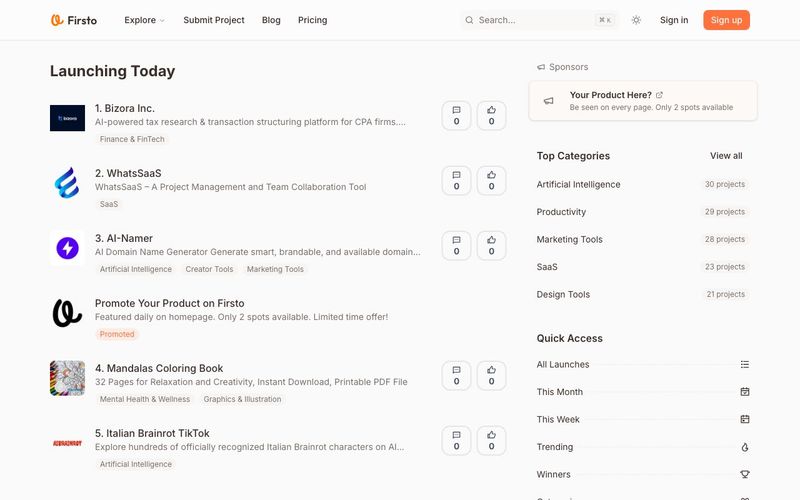Click the Sign in link
This screenshot has height=500, width=800.
pyautogui.click(x=674, y=20)
